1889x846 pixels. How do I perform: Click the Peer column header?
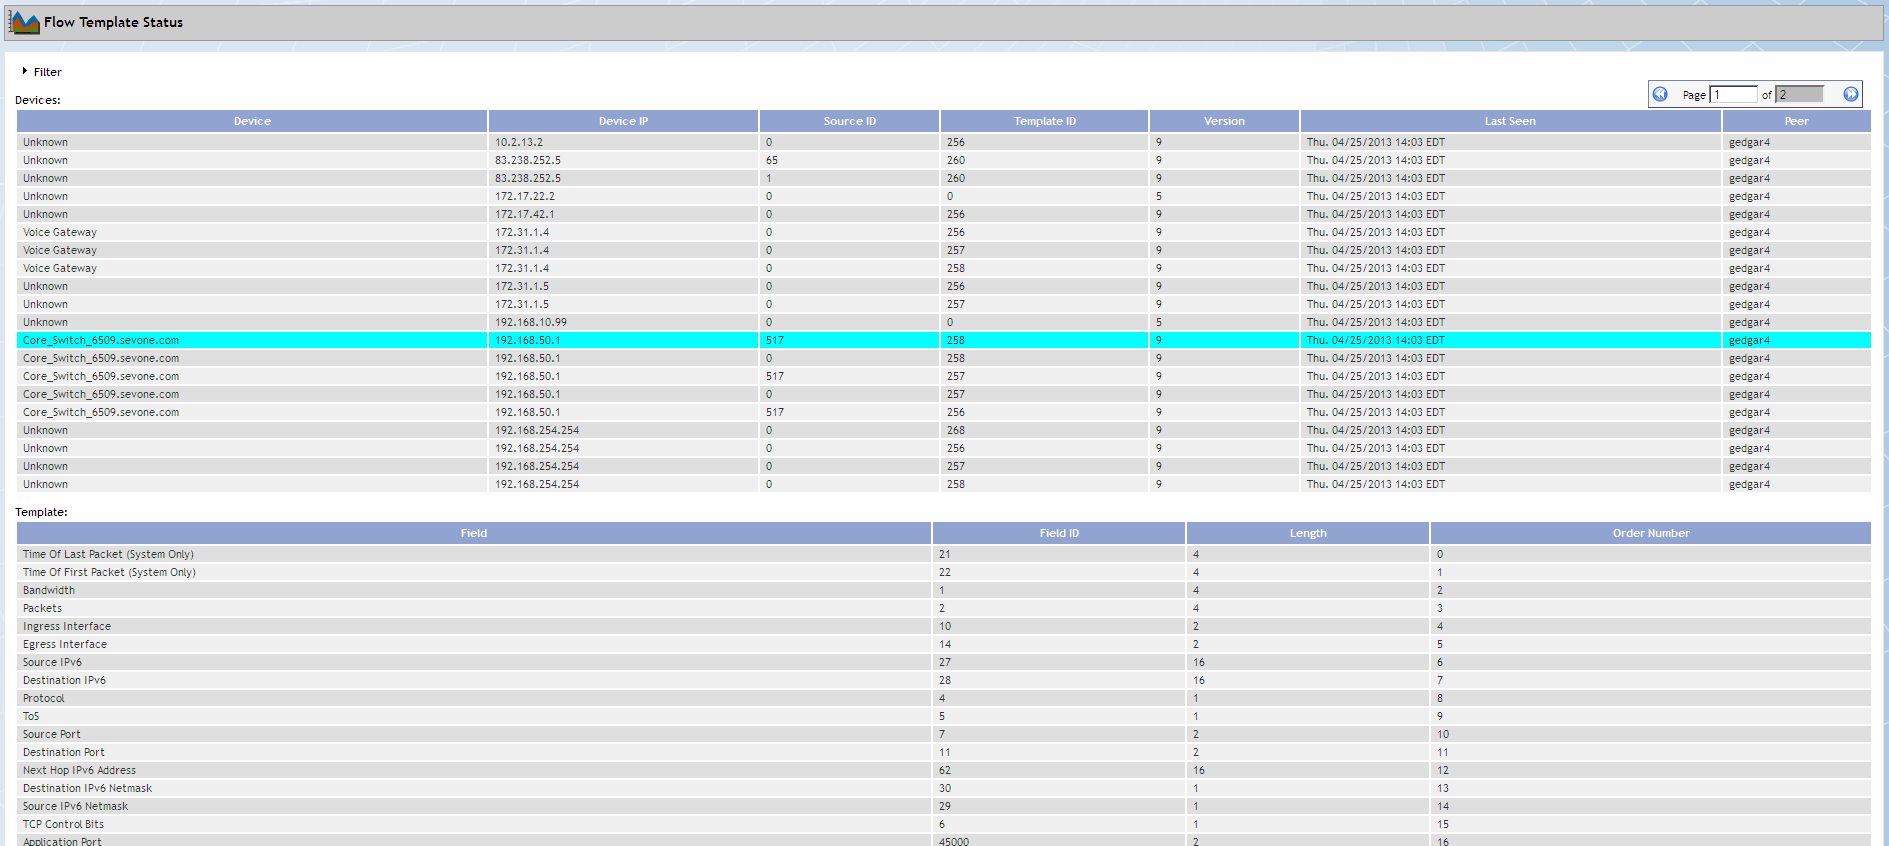click(x=1796, y=121)
